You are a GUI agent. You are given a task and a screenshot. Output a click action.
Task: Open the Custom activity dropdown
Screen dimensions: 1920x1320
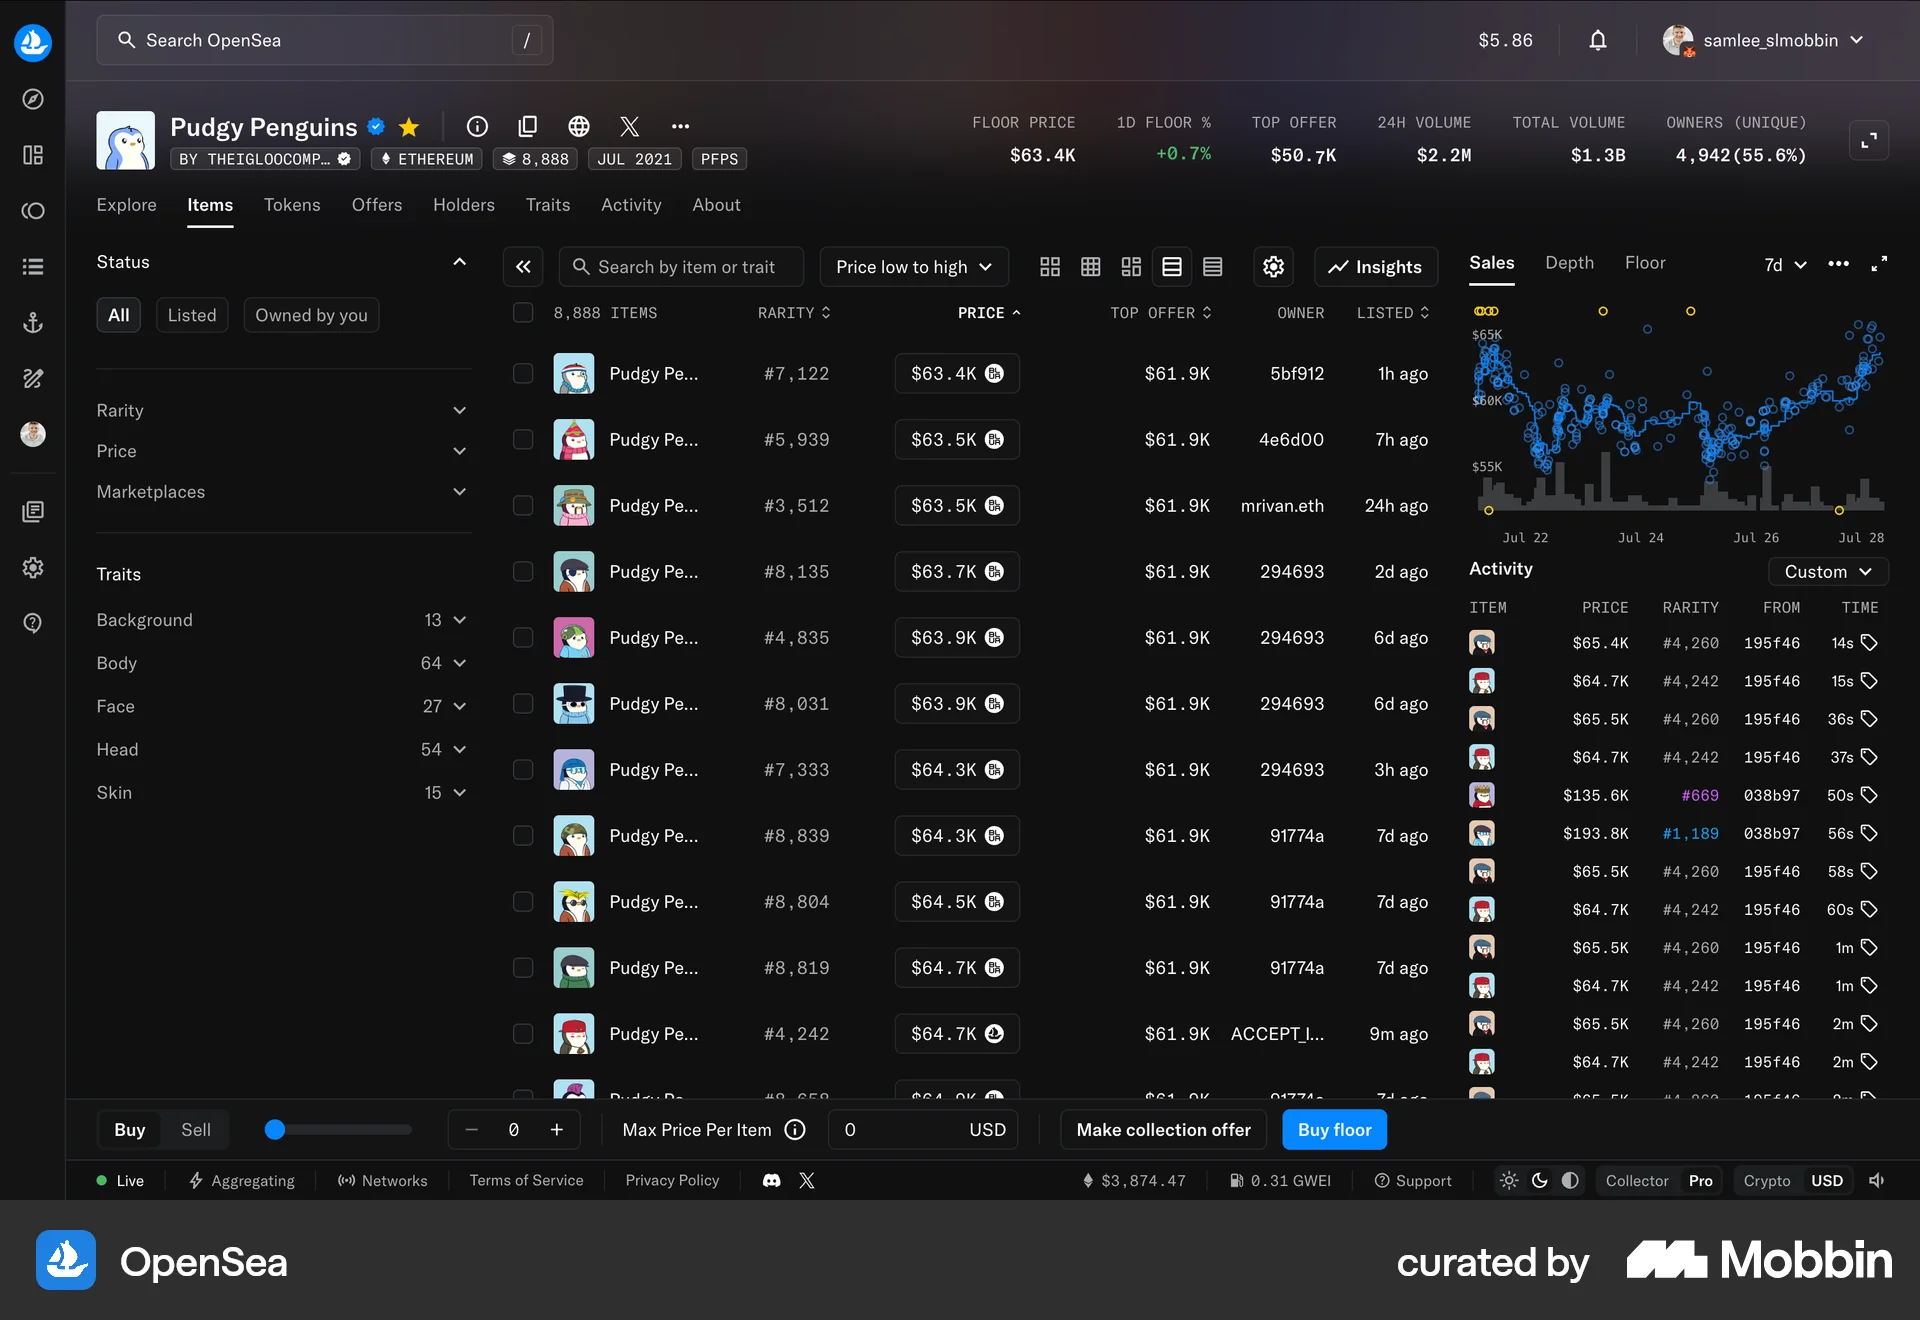[1828, 571]
